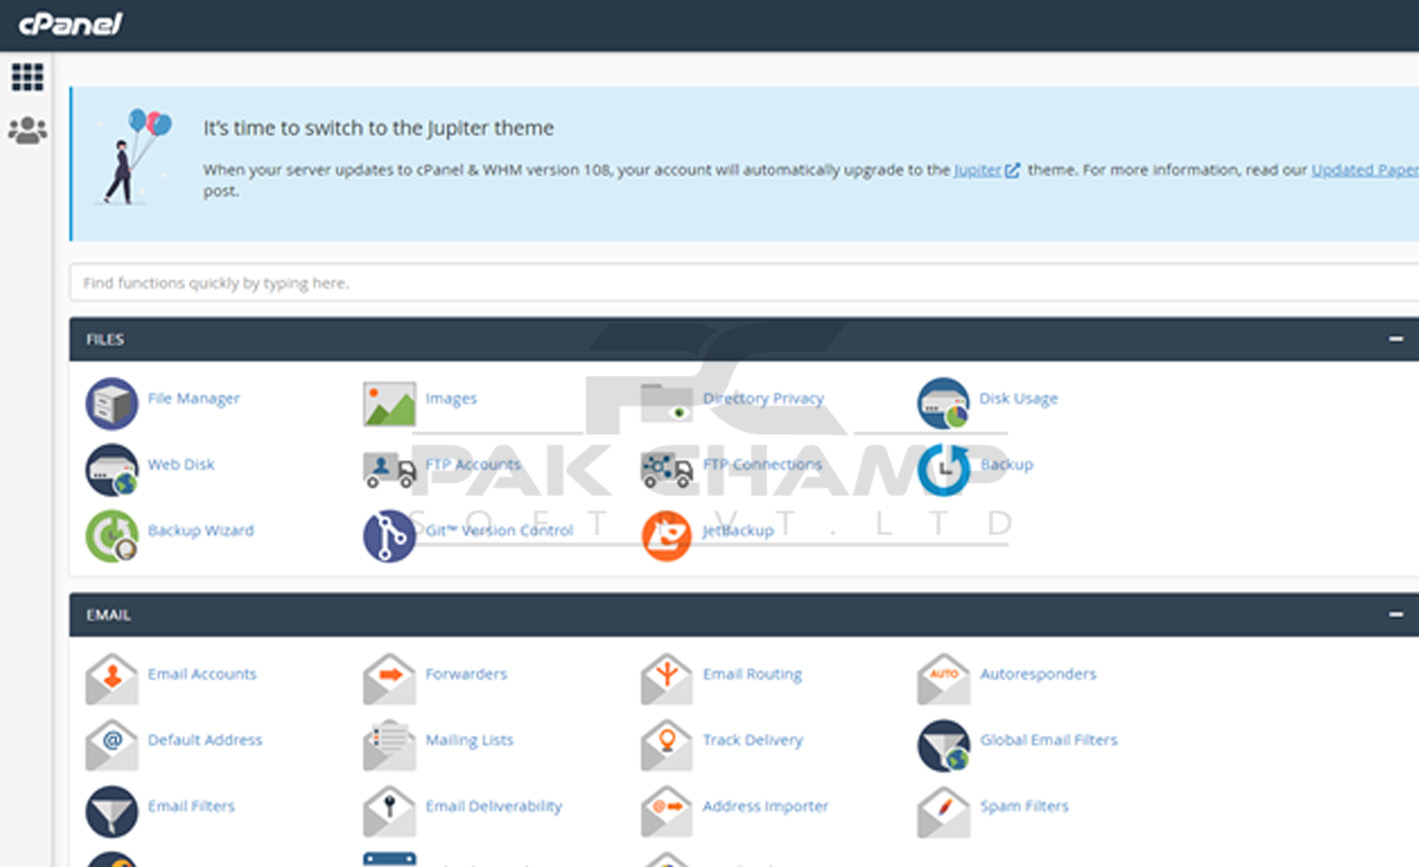
Task: Open the Email Routing icon
Action: tap(667, 679)
